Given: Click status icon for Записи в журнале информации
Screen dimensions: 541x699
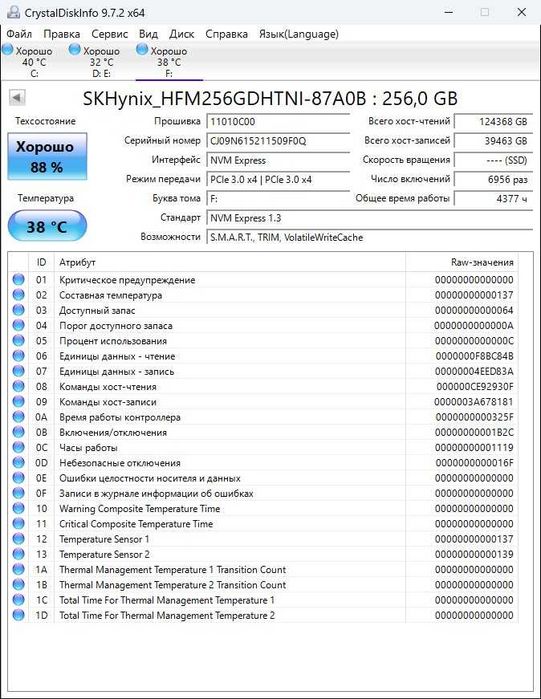Looking at the screenshot, I should (18, 493).
